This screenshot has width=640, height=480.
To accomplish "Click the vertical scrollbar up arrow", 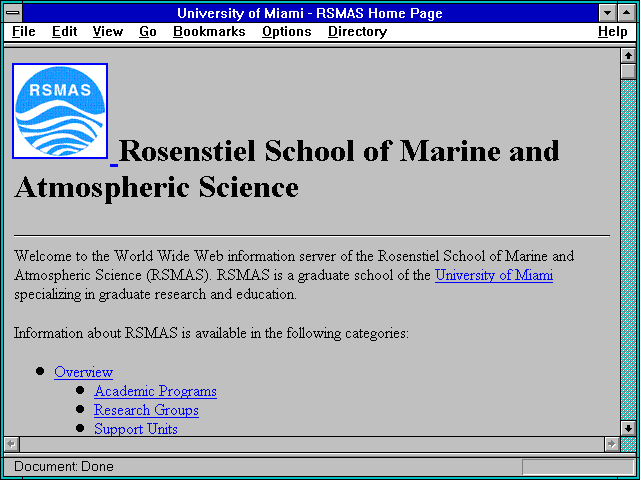I will [x=628, y=56].
